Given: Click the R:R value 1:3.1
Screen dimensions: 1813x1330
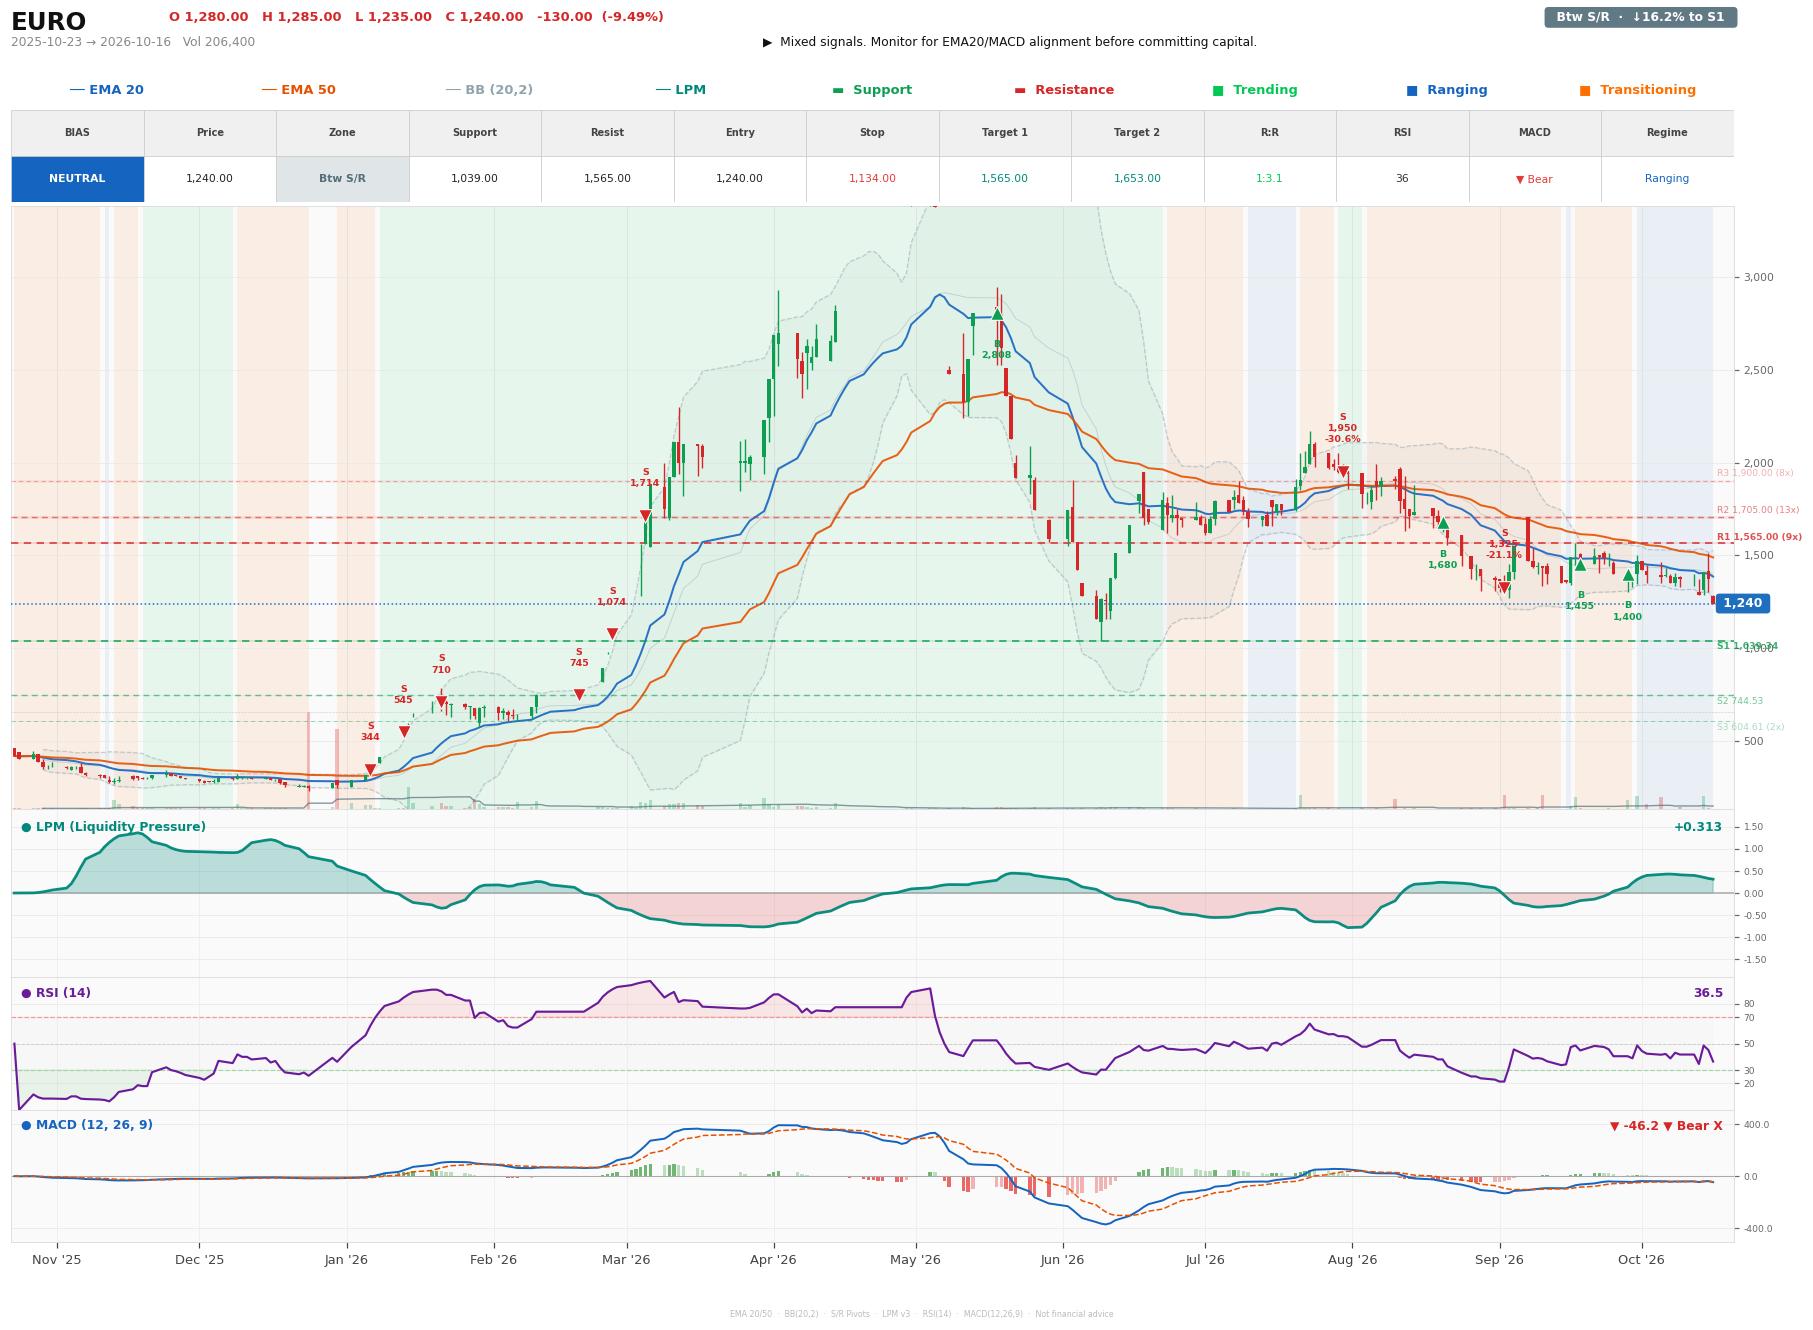Looking at the screenshot, I should (x=1269, y=179).
